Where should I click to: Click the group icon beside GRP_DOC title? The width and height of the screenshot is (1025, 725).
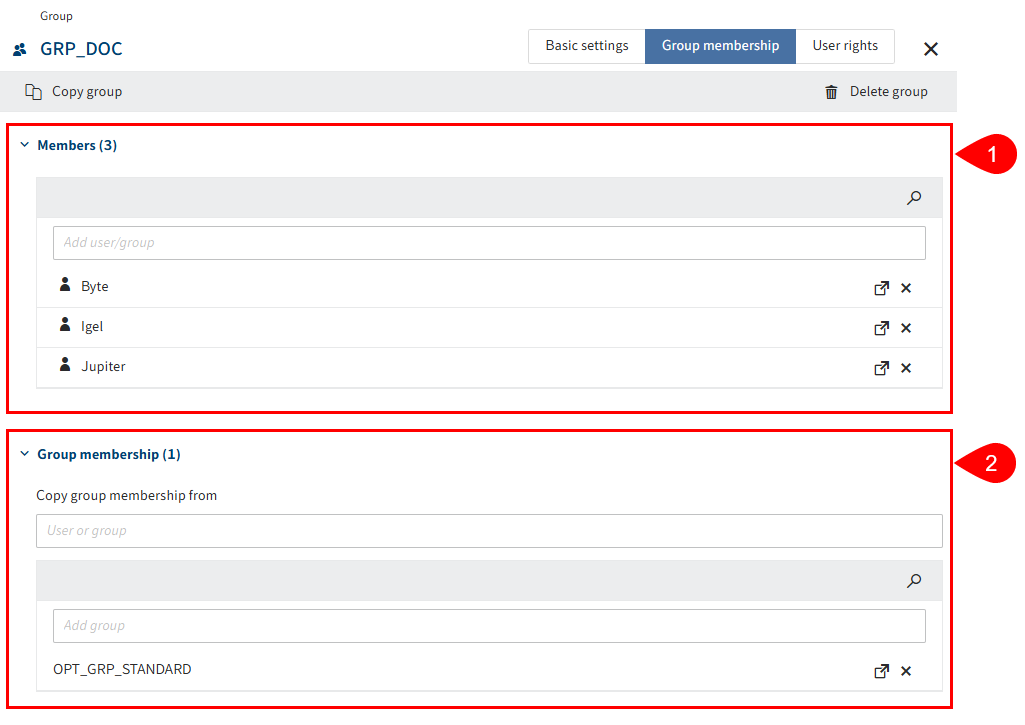pos(17,47)
